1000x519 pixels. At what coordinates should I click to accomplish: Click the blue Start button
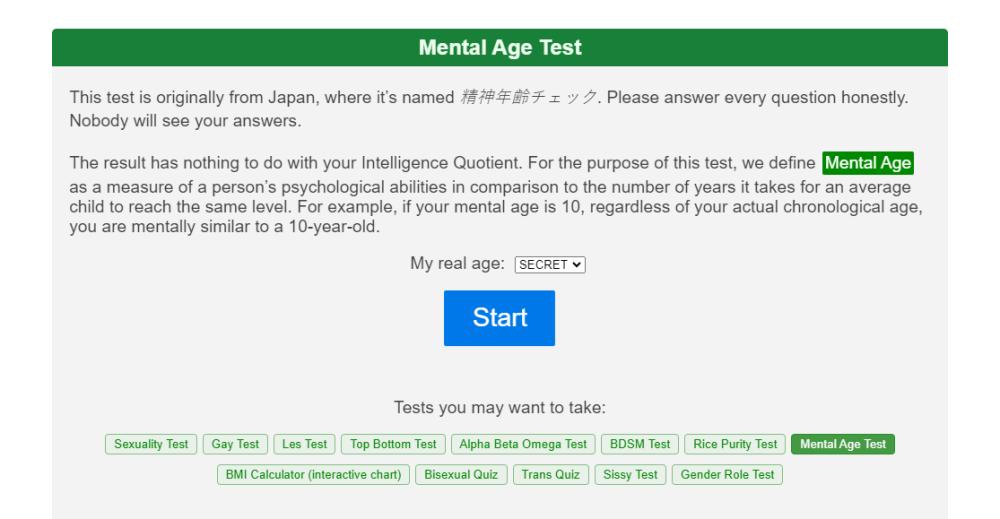499,318
